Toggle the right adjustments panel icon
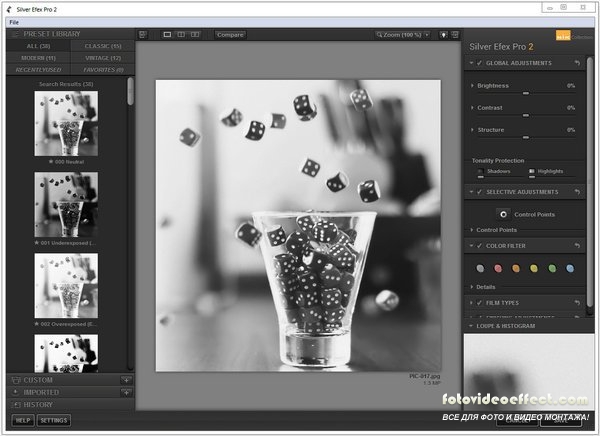 (x=455, y=35)
